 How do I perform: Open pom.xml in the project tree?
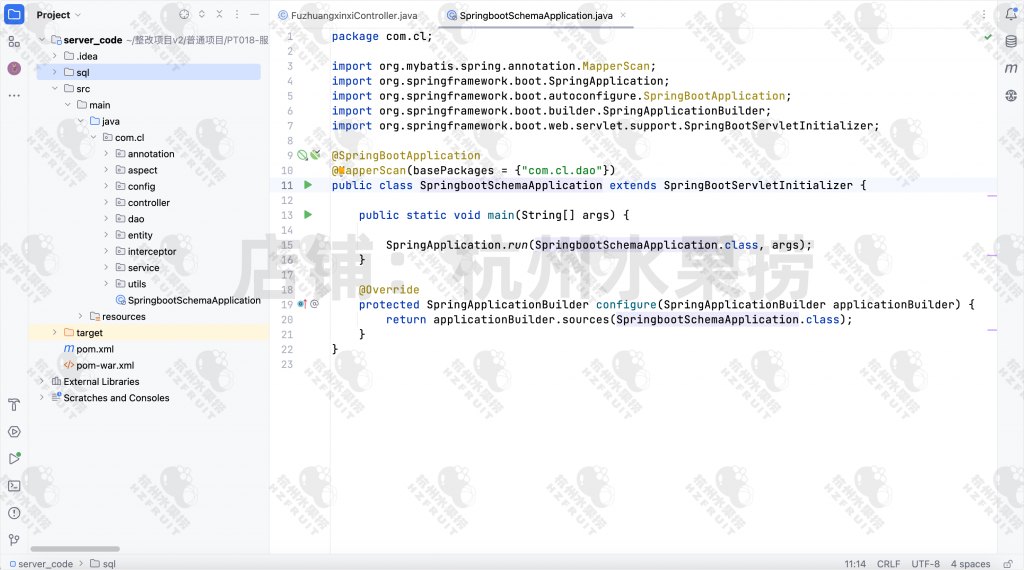(x=93, y=349)
